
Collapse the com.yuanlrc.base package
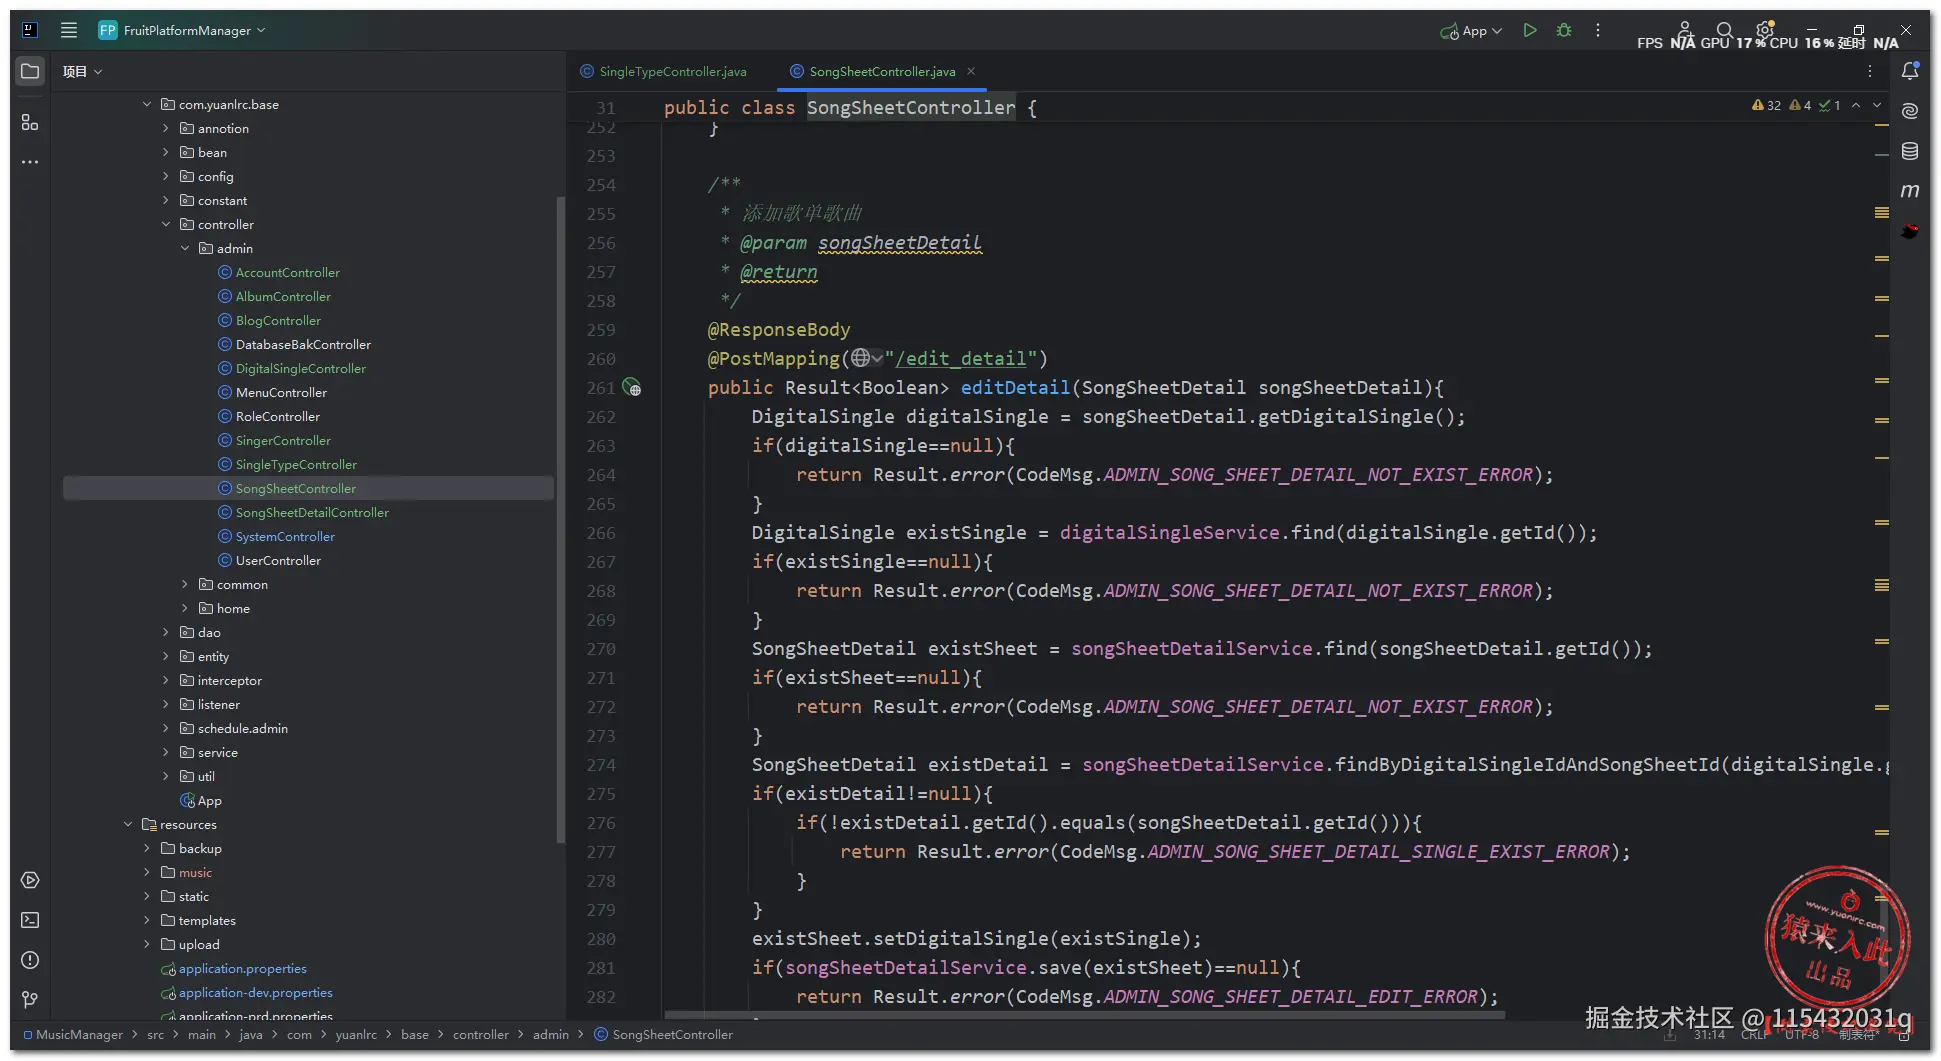(147, 104)
